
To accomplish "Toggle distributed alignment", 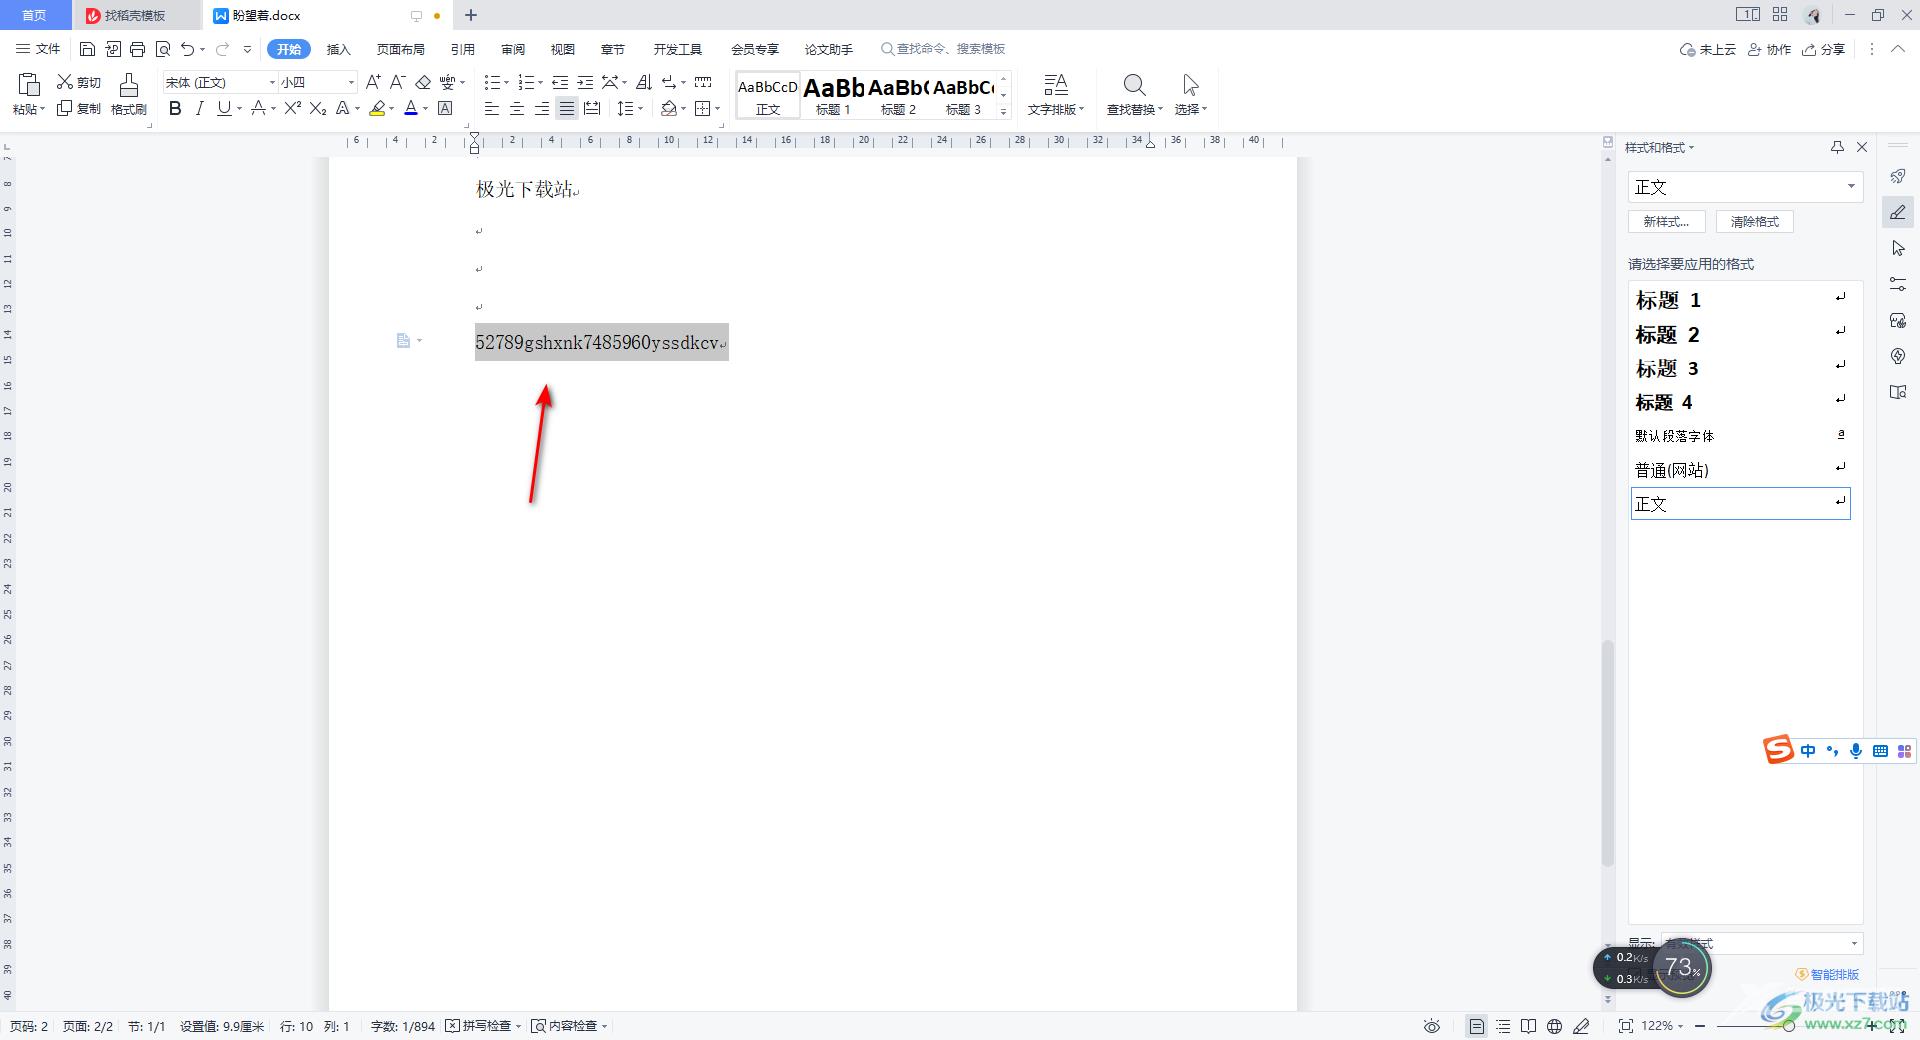I will [x=592, y=108].
